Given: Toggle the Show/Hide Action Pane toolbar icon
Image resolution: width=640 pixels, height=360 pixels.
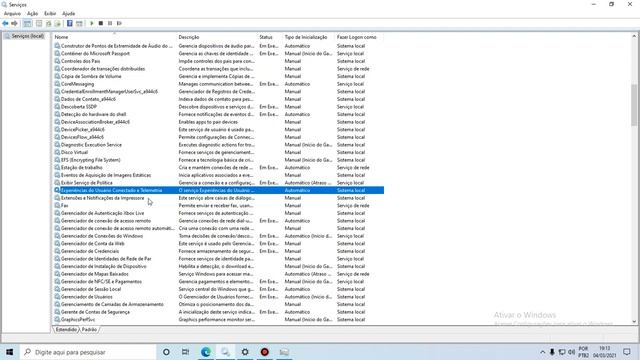Looking at the screenshot, I should pos(79,24).
